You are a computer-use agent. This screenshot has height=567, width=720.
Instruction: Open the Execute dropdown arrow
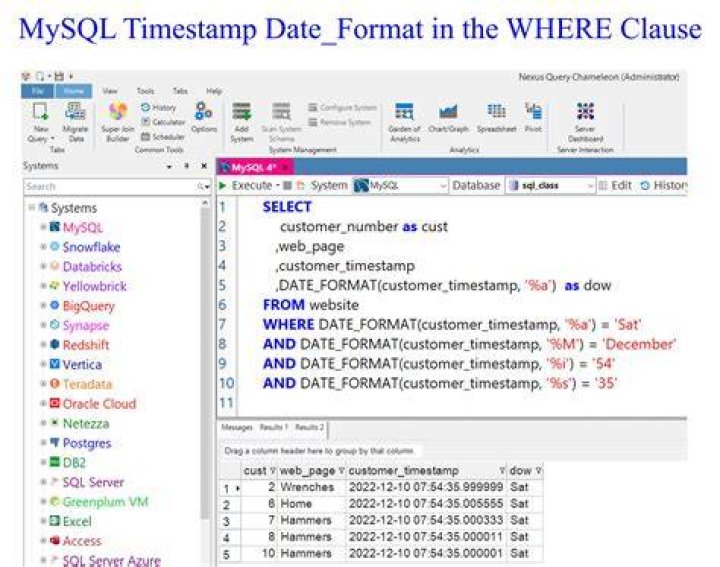click(278, 186)
